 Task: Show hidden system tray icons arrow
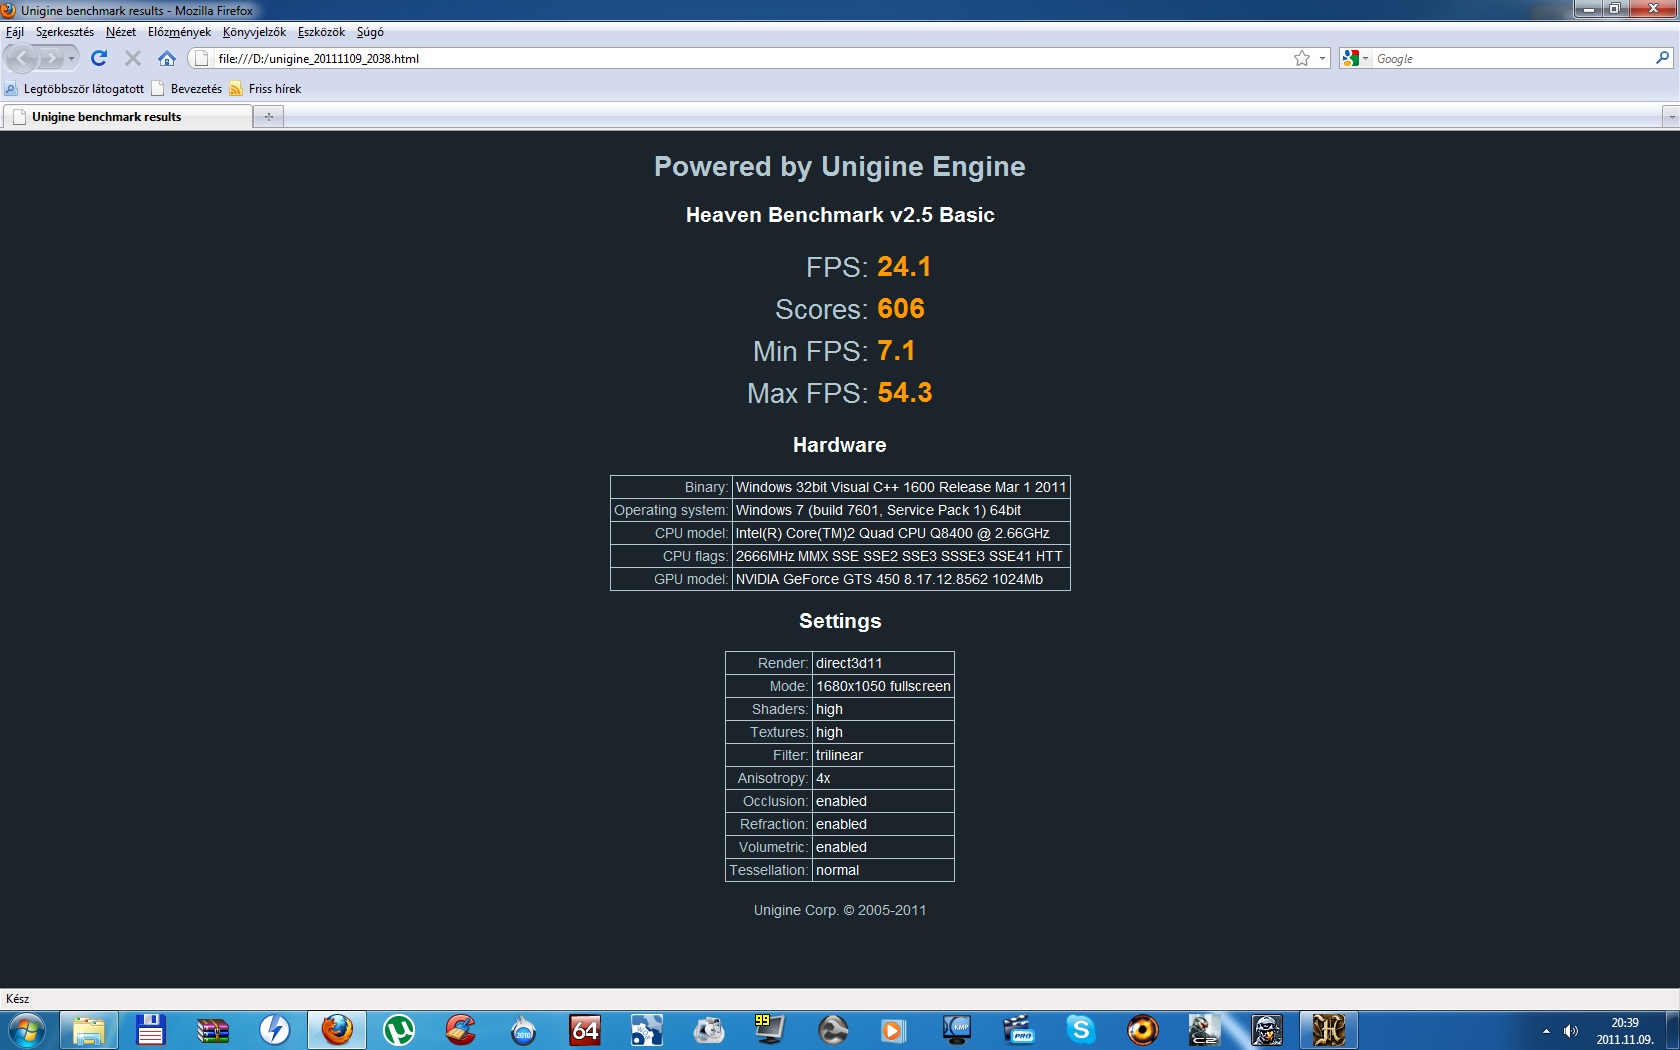click(x=1546, y=1031)
